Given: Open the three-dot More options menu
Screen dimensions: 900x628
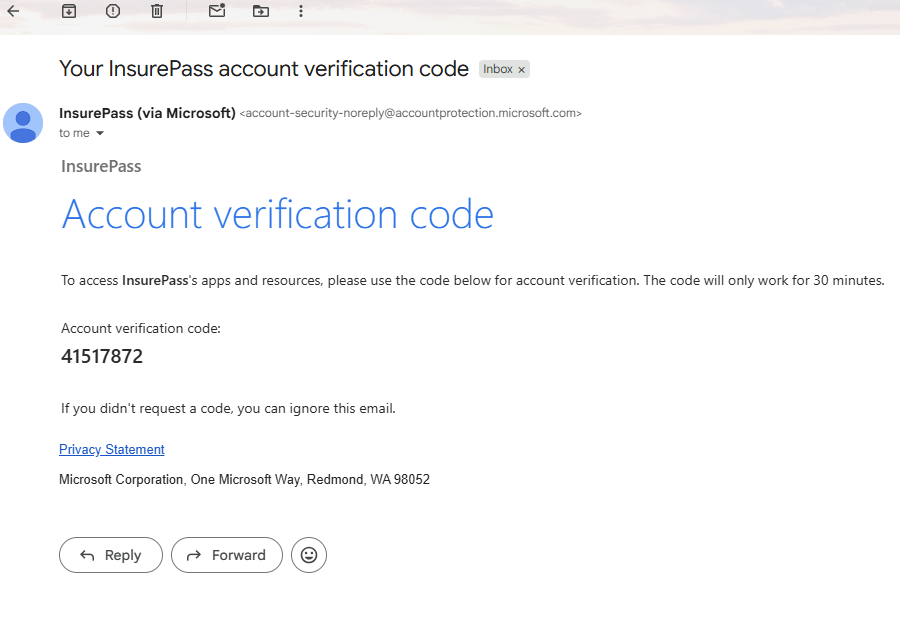Looking at the screenshot, I should pyautogui.click(x=301, y=11).
